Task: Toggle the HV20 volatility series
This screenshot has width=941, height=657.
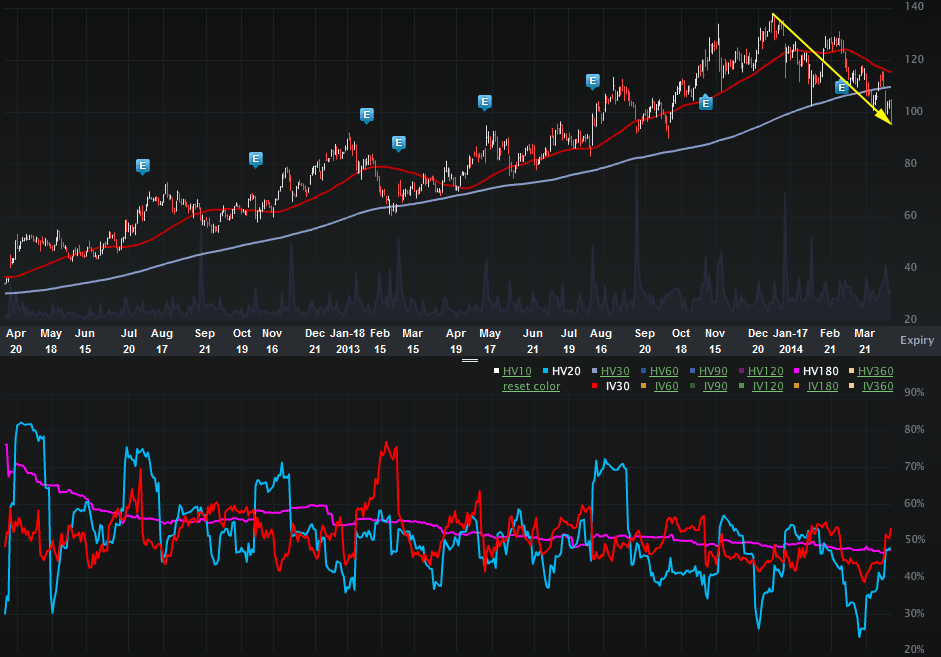Action: [x=566, y=371]
